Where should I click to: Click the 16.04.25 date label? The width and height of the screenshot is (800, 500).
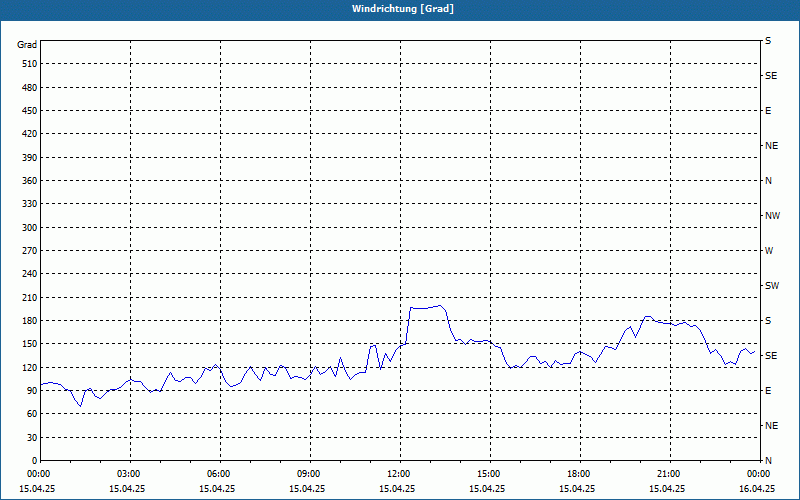coord(757,488)
